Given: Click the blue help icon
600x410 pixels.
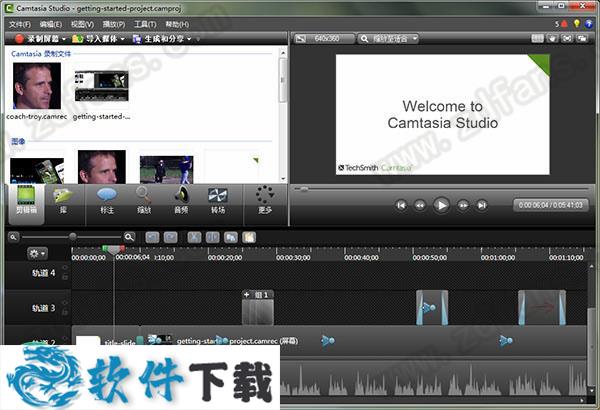Looking at the screenshot, I should tap(589, 24).
